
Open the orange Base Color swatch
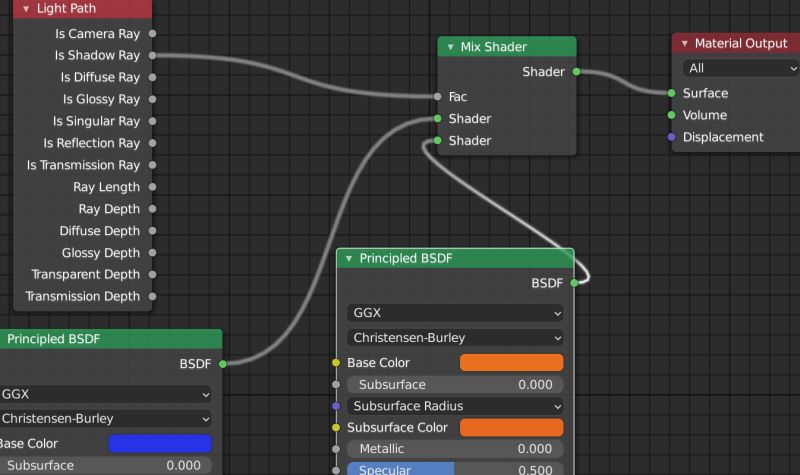(512, 363)
